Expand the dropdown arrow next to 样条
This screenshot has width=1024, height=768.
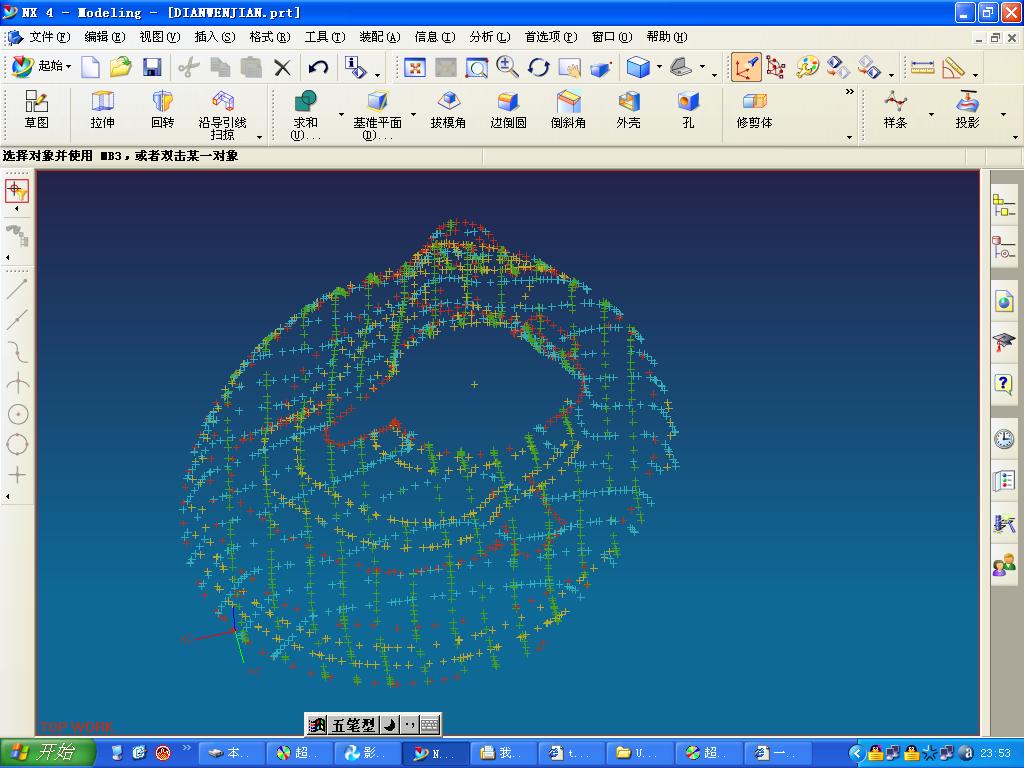[931, 115]
